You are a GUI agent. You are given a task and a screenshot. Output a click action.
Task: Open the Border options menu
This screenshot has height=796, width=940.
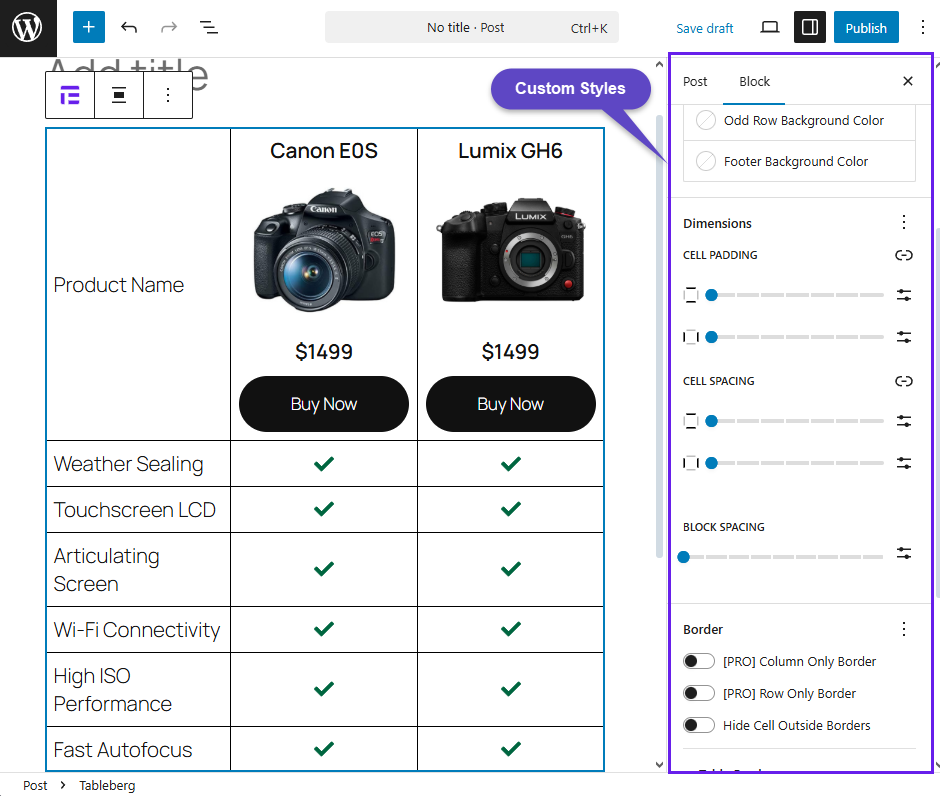point(904,629)
